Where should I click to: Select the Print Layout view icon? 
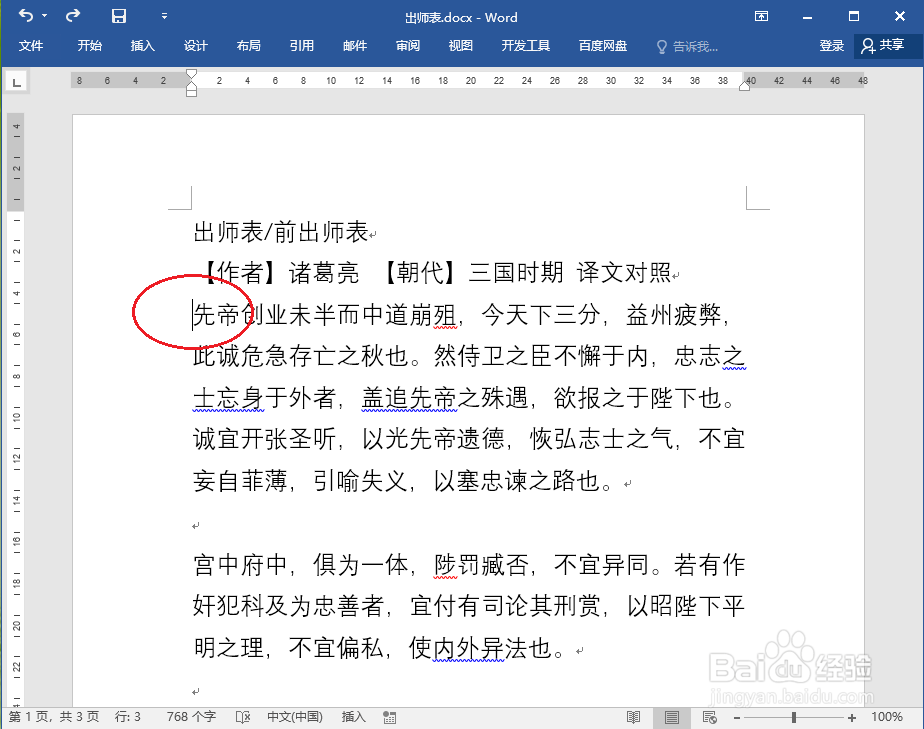(x=671, y=716)
